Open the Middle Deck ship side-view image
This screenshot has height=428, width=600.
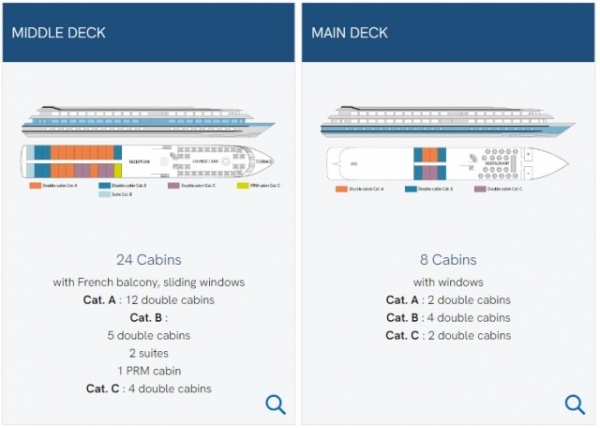(x=148, y=121)
